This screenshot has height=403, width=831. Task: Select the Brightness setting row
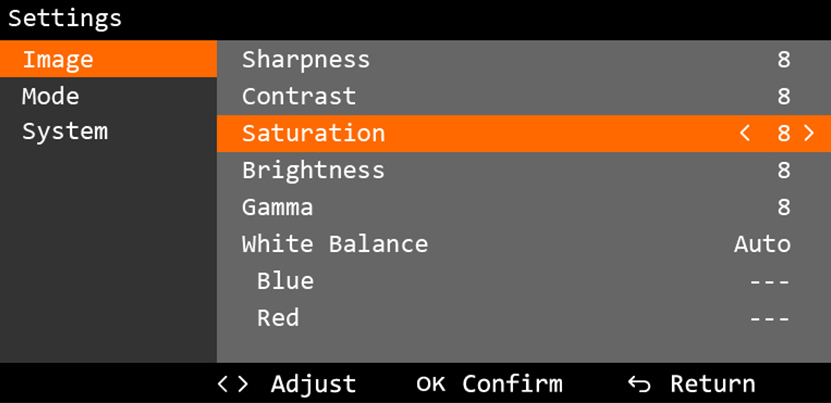[x=524, y=170]
